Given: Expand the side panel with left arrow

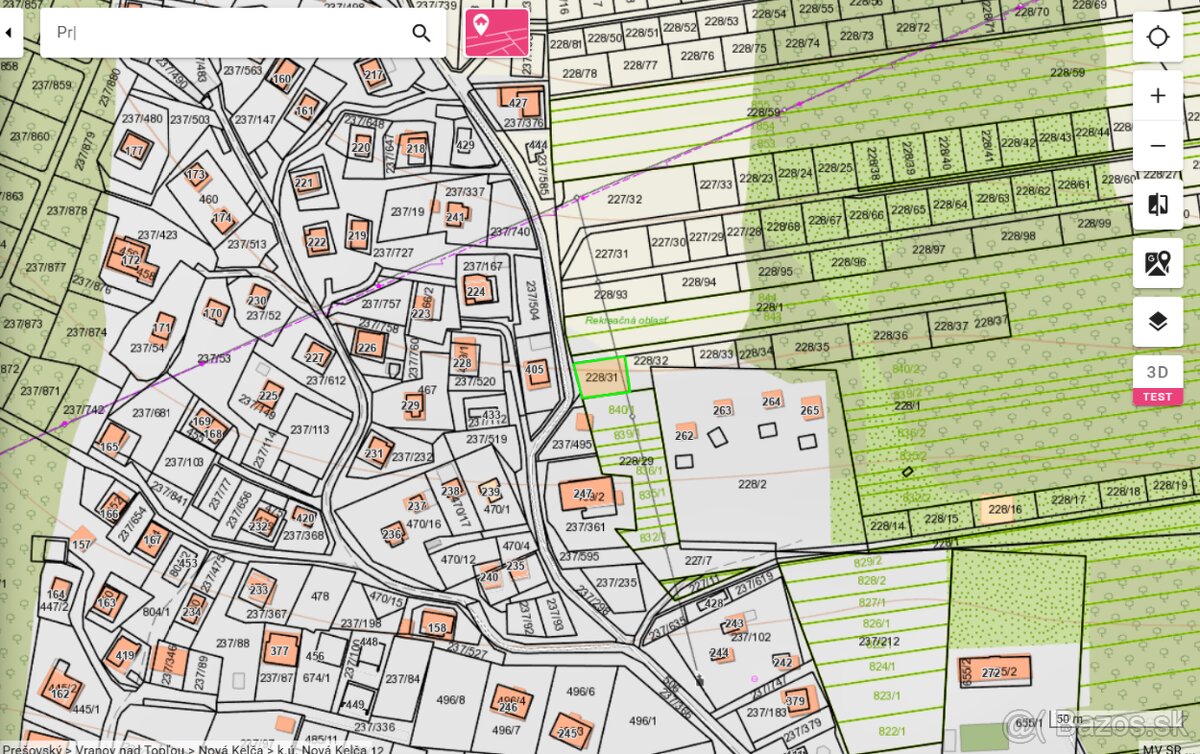Looking at the screenshot, I should [x=9, y=33].
